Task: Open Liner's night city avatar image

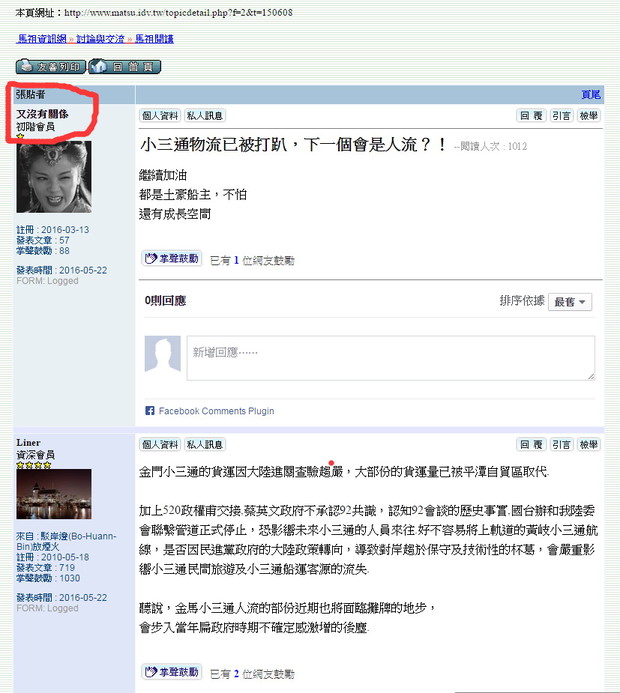Action: click(54, 494)
